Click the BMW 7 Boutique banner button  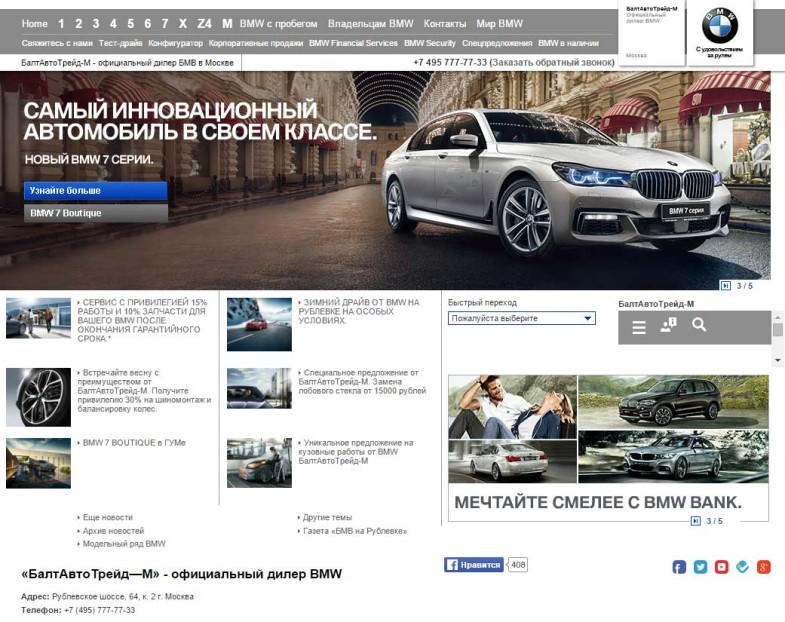[96, 213]
